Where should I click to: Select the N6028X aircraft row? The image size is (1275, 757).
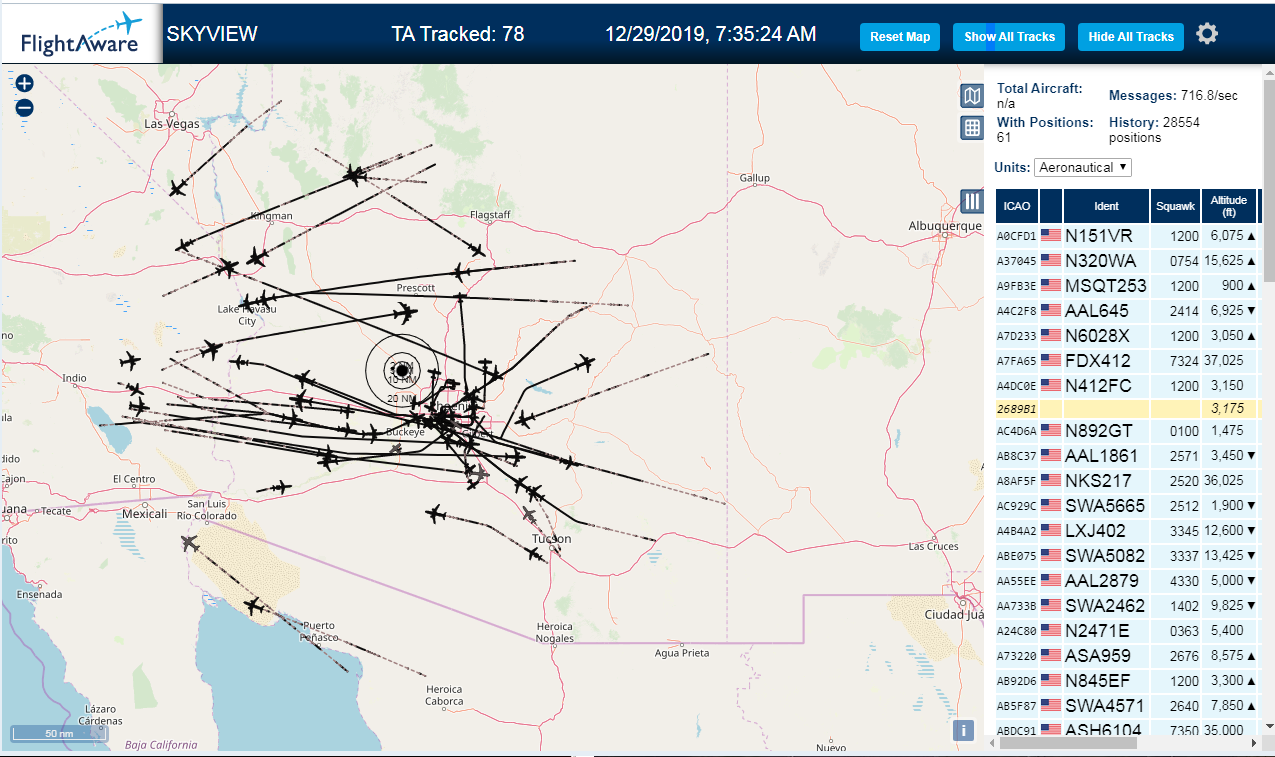pyautogui.click(x=1127, y=335)
